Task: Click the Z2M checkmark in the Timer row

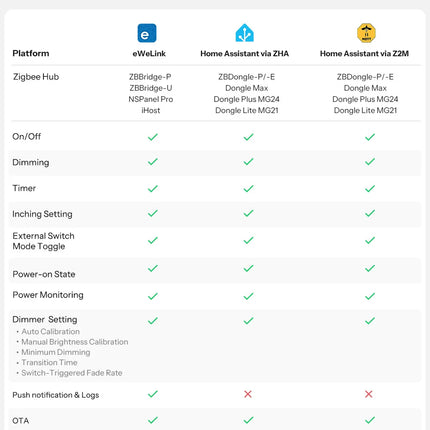Action: (370, 188)
